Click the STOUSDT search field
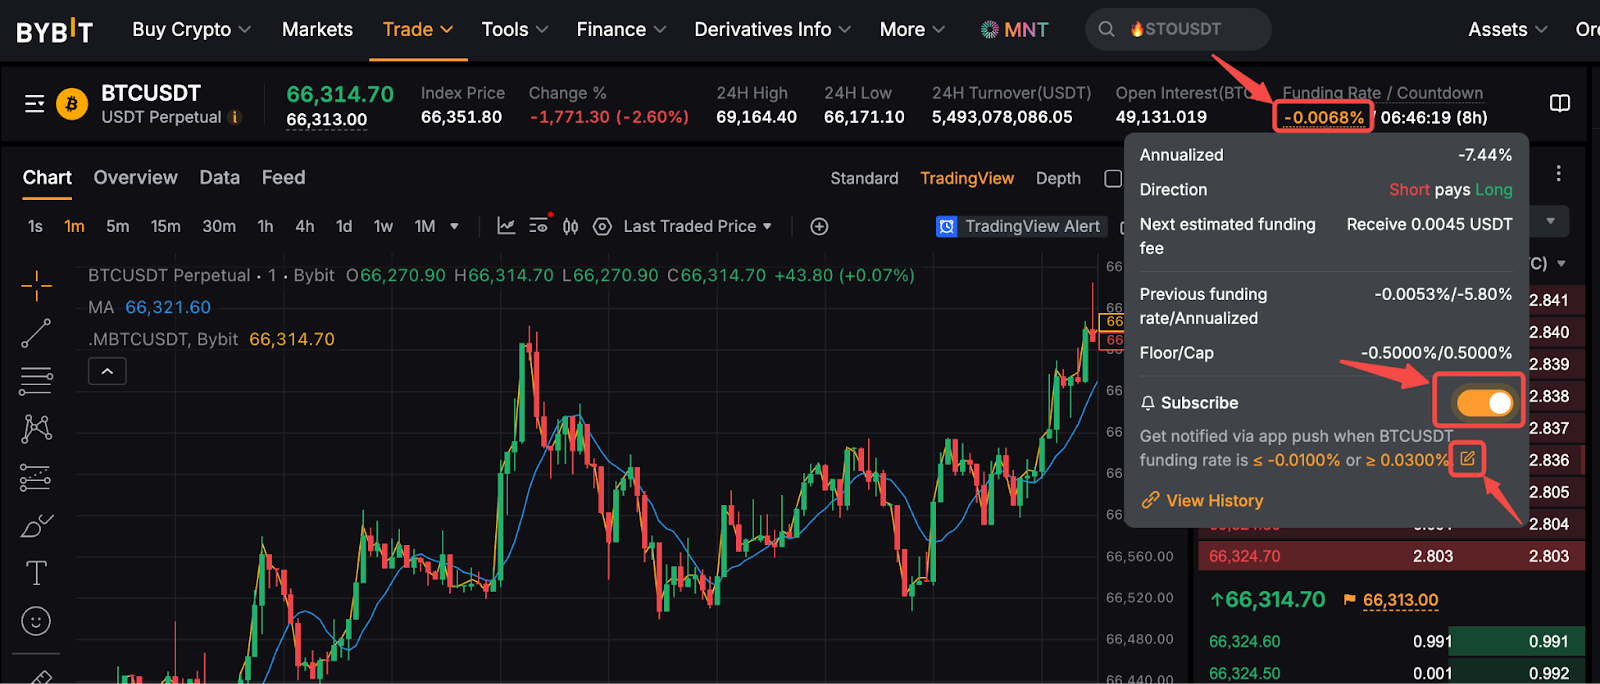This screenshot has height=684, width=1600. pos(1180,30)
